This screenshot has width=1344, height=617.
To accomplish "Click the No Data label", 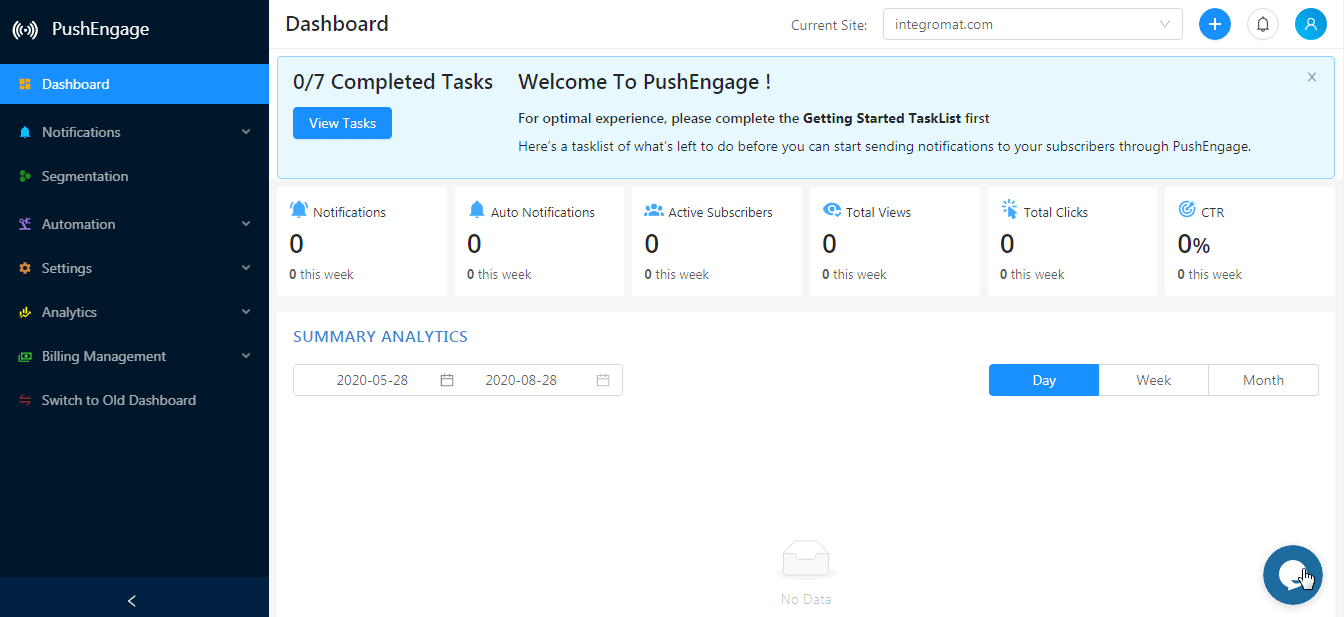I will tap(806, 600).
